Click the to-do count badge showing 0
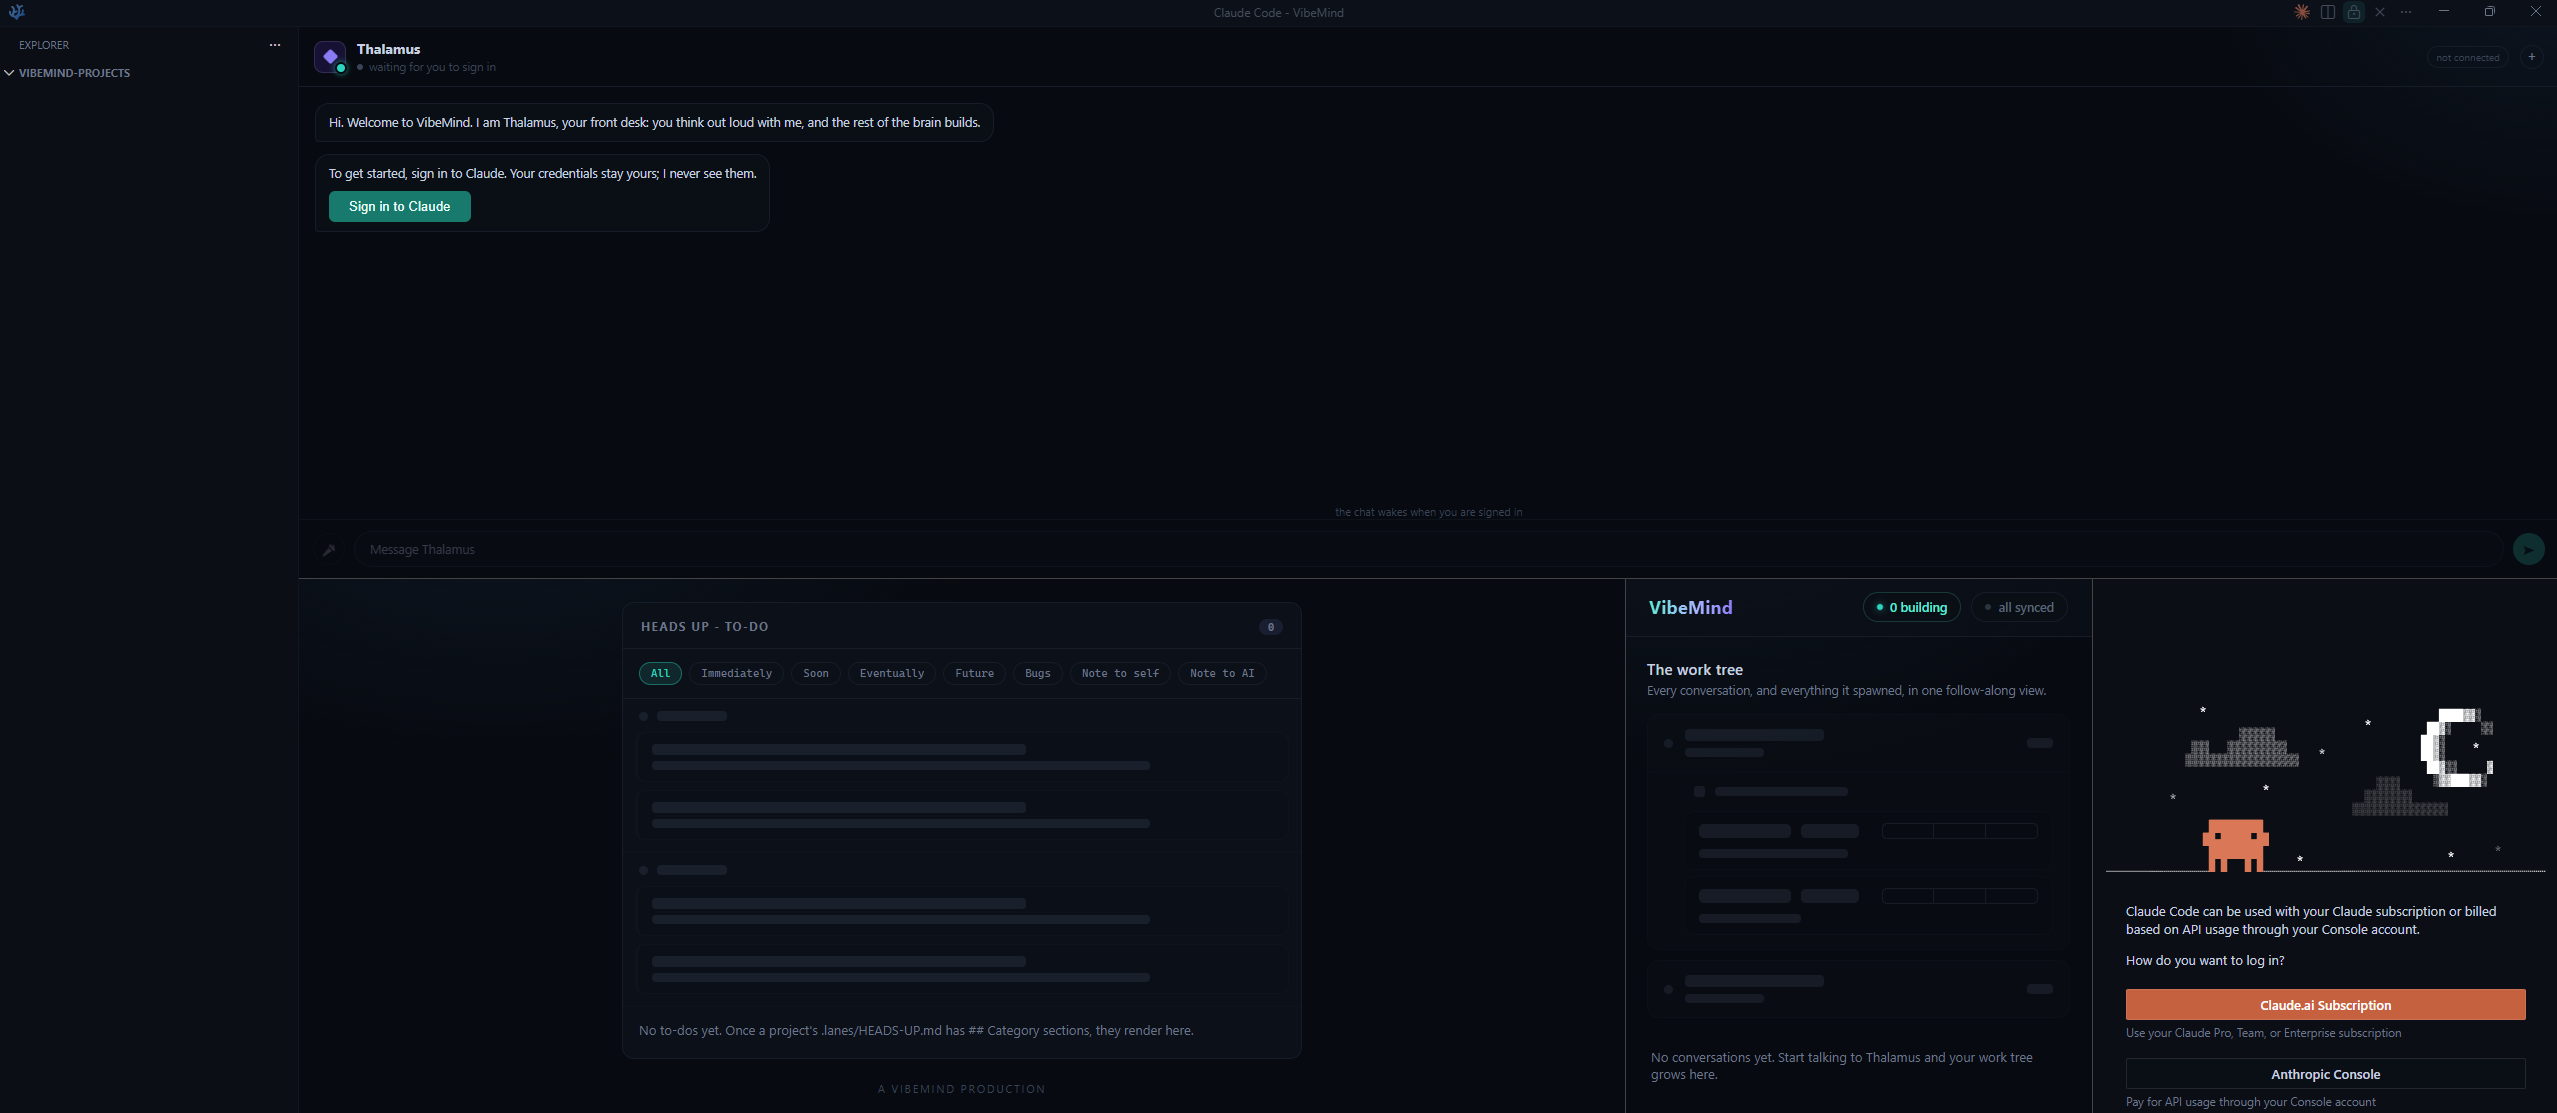This screenshot has height=1113, width=2557. coord(1271,627)
